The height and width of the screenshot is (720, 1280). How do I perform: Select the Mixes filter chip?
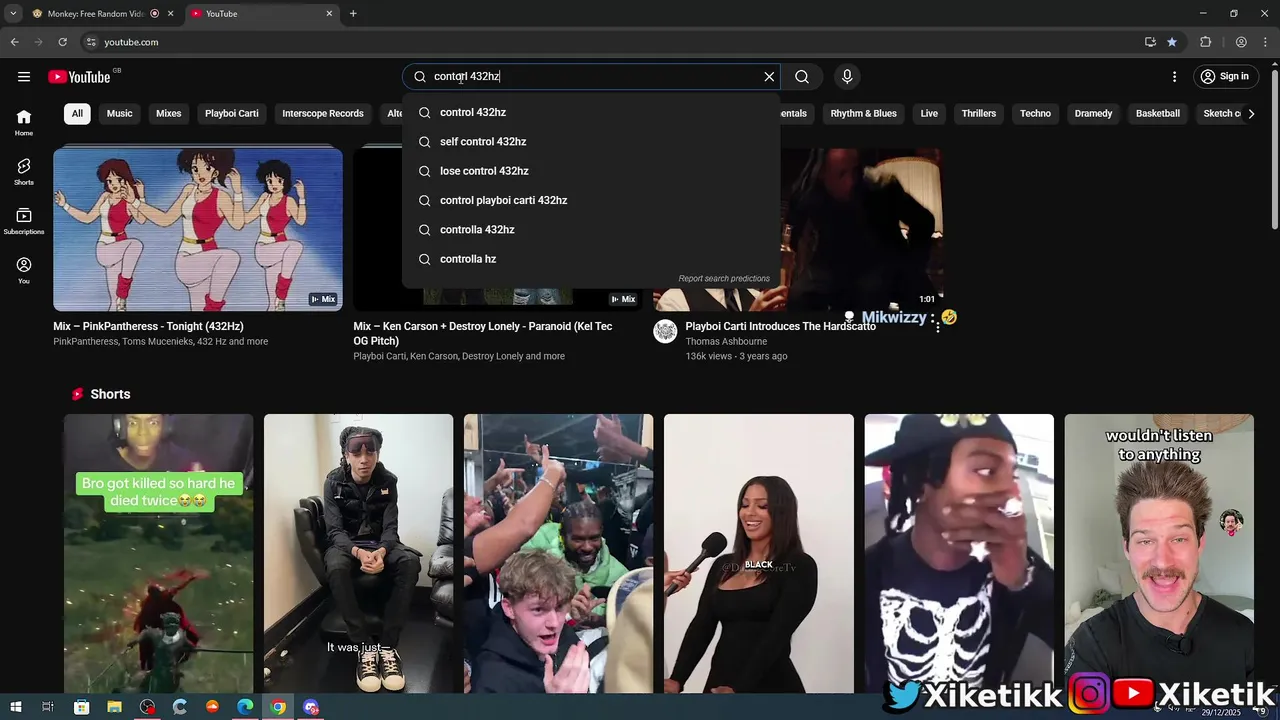coord(169,113)
